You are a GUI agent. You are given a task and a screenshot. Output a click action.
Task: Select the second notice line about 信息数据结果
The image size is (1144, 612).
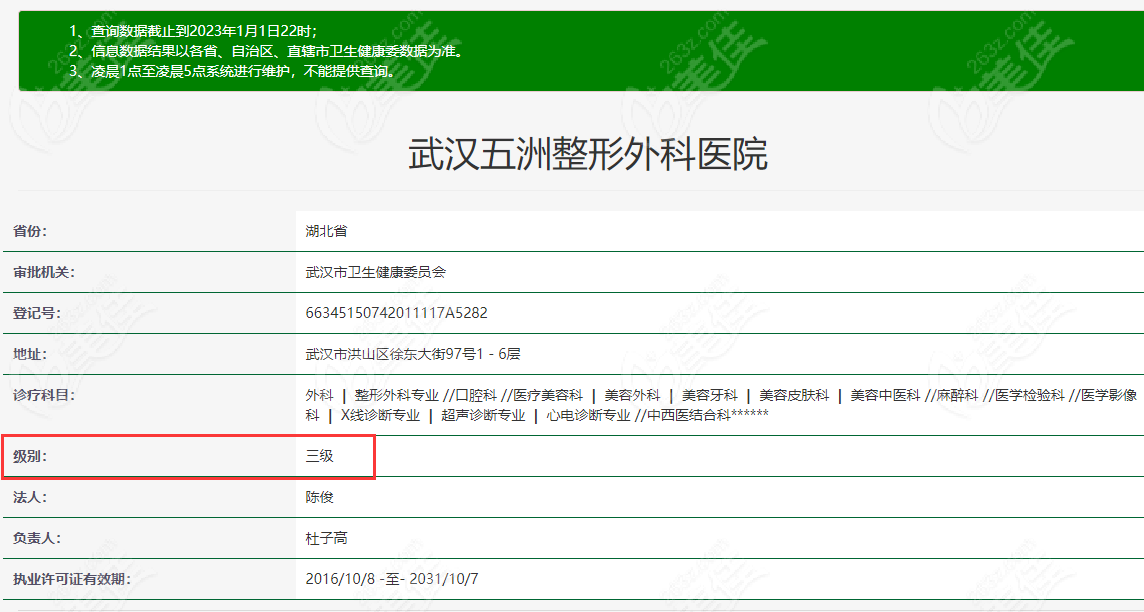266,51
